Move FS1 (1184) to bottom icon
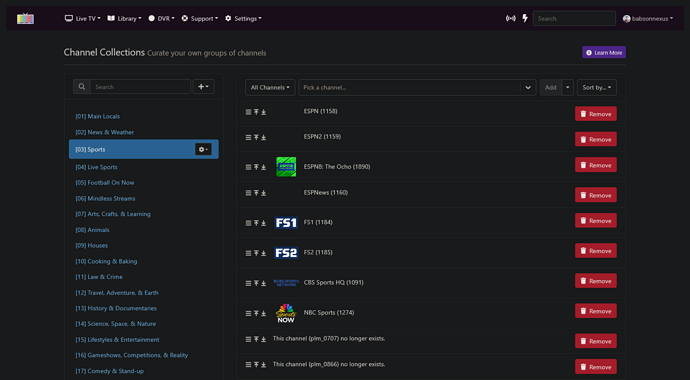The width and height of the screenshot is (690, 380). [x=264, y=223]
